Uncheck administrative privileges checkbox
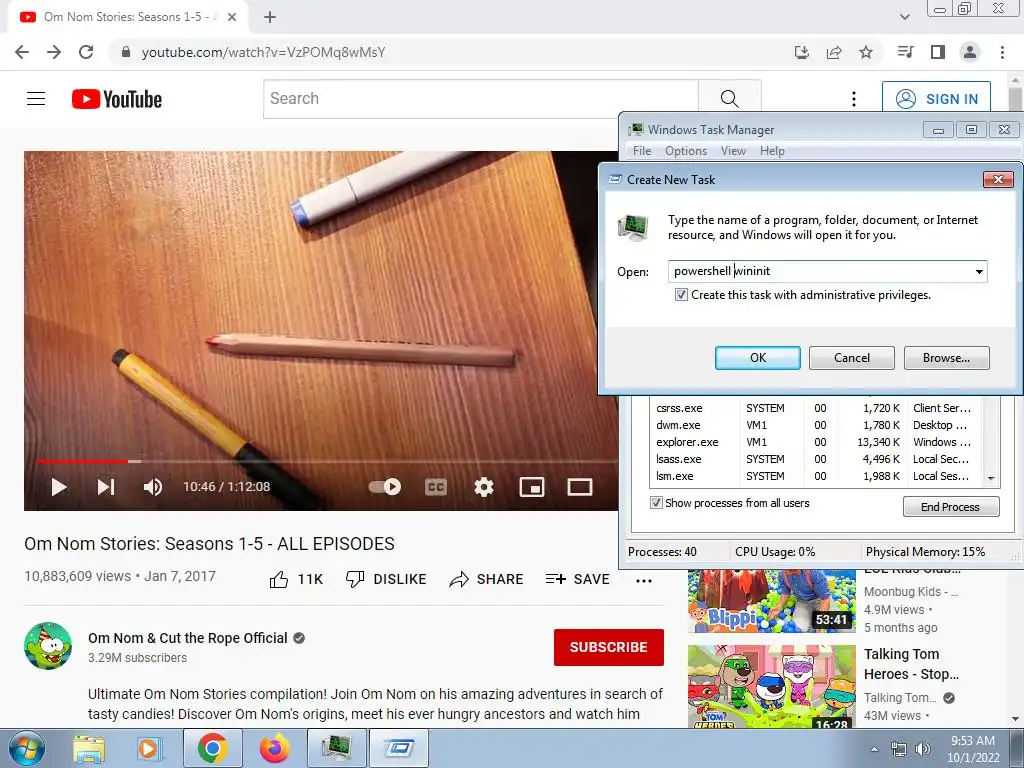Image resolution: width=1024 pixels, height=768 pixels. pyautogui.click(x=681, y=295)
